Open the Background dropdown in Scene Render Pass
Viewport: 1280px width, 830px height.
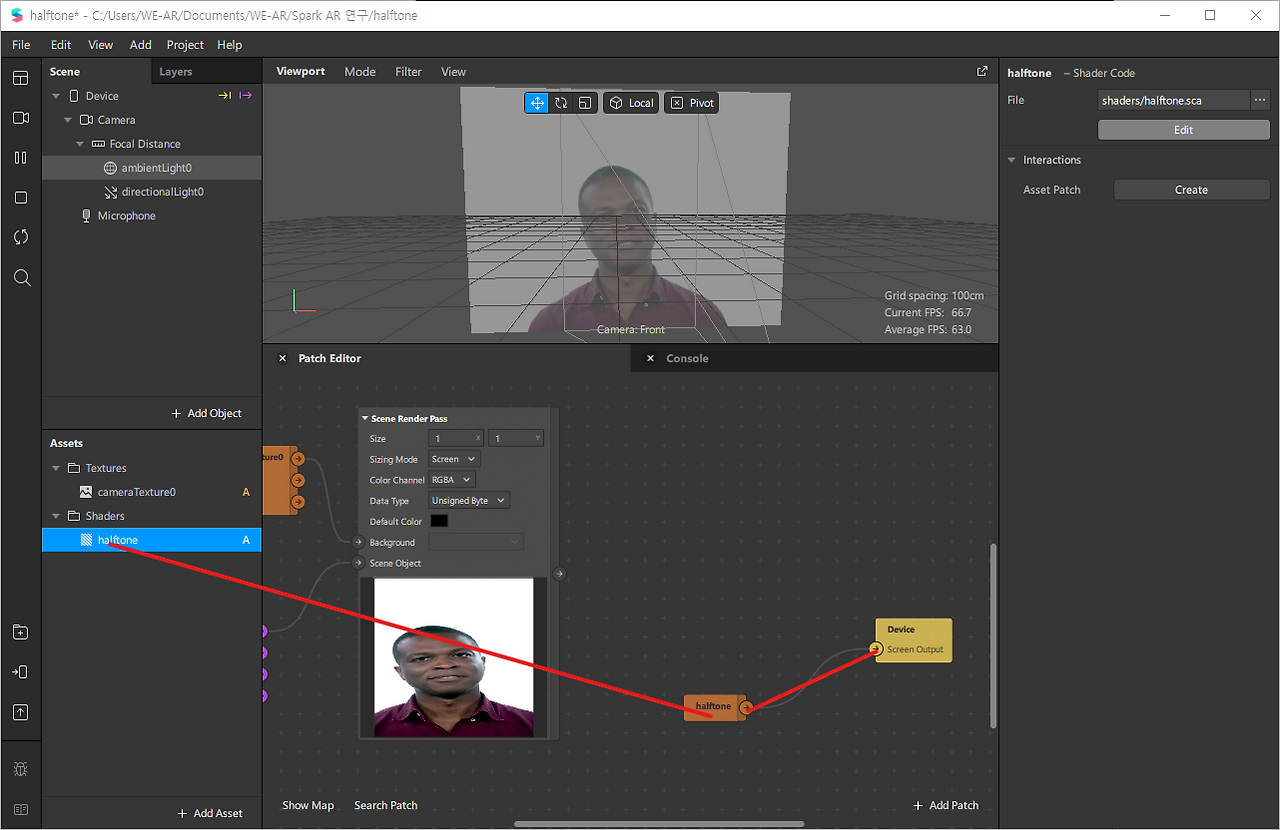coord(476,542)
